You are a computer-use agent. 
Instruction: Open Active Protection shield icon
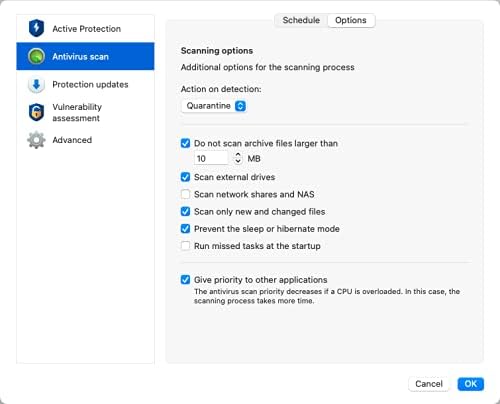36,28
